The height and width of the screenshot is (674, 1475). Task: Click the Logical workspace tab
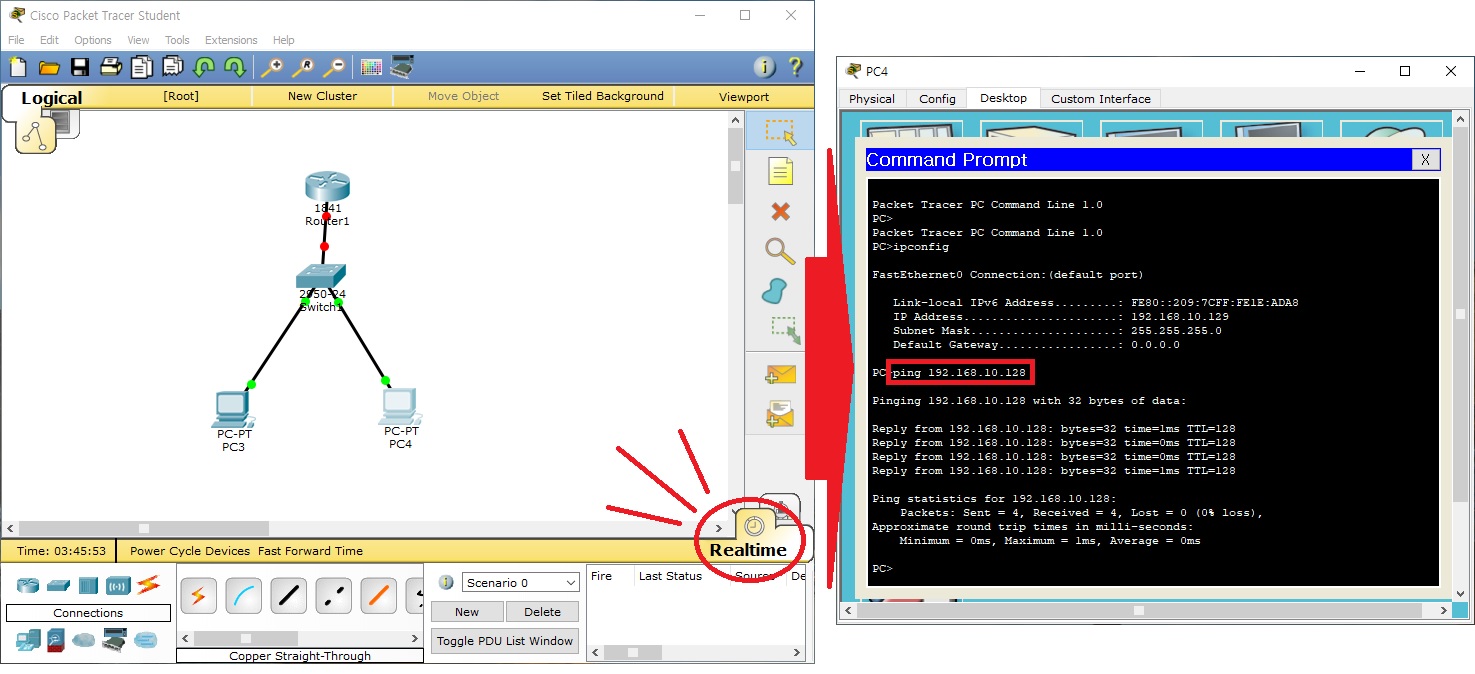(51, 98)
